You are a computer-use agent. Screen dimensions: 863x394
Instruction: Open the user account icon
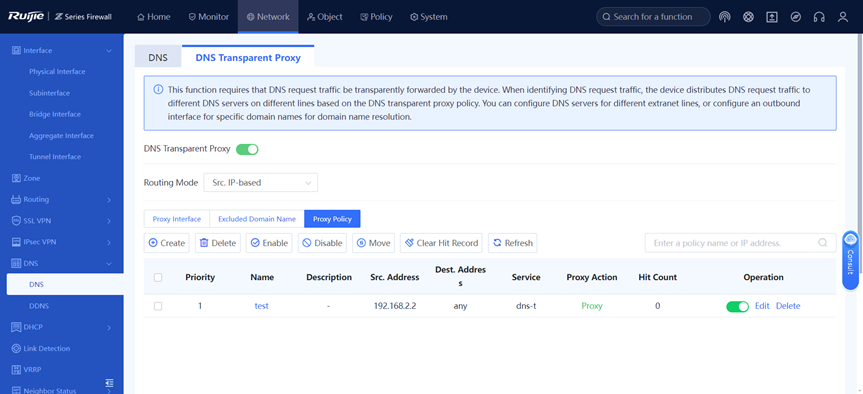coord(843,17)
